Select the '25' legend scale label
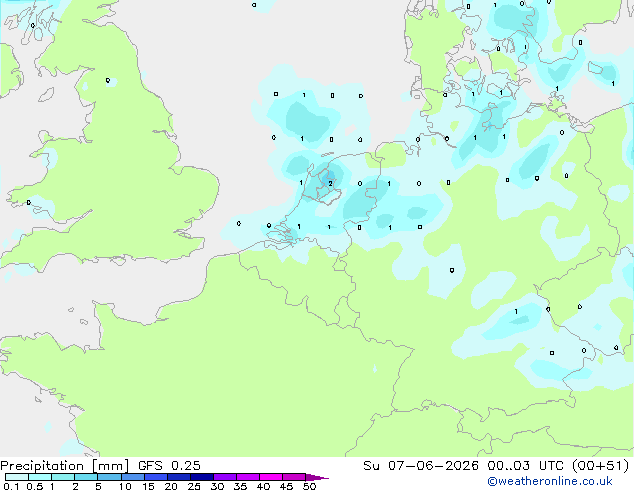 coord(194,486)
